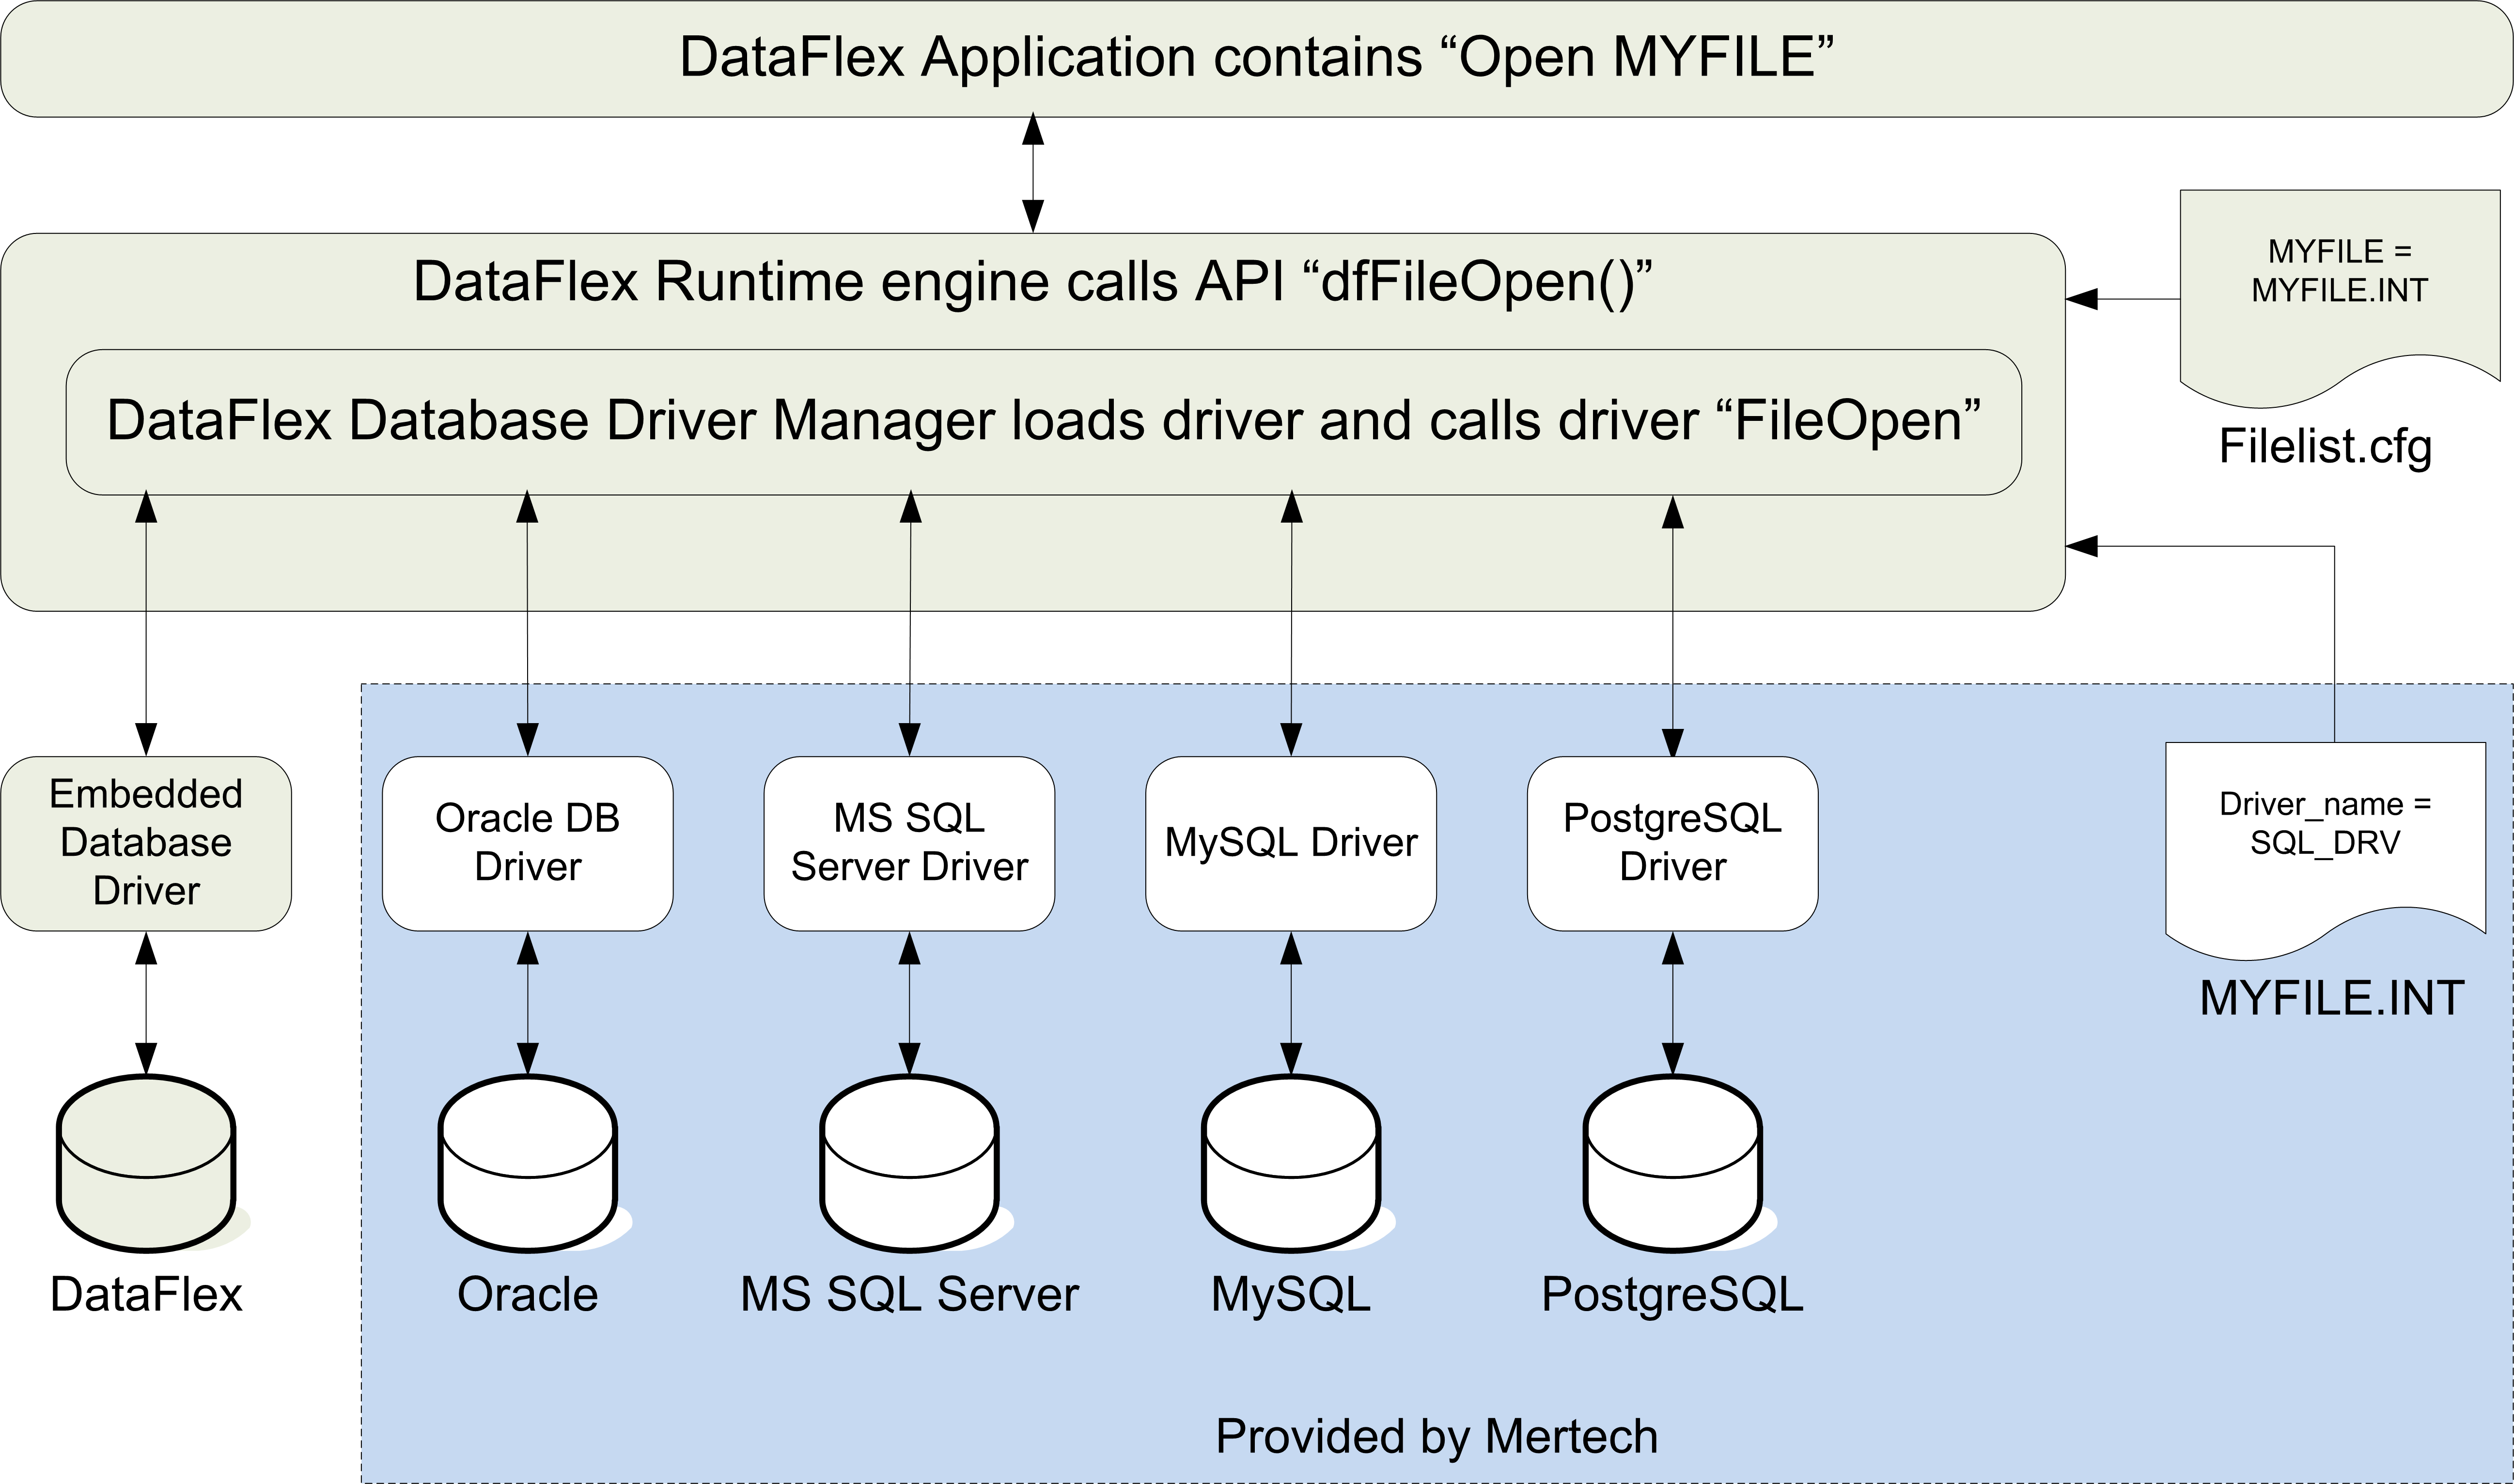Click the PostgreSQL Driver box

tap(1672, 843)
